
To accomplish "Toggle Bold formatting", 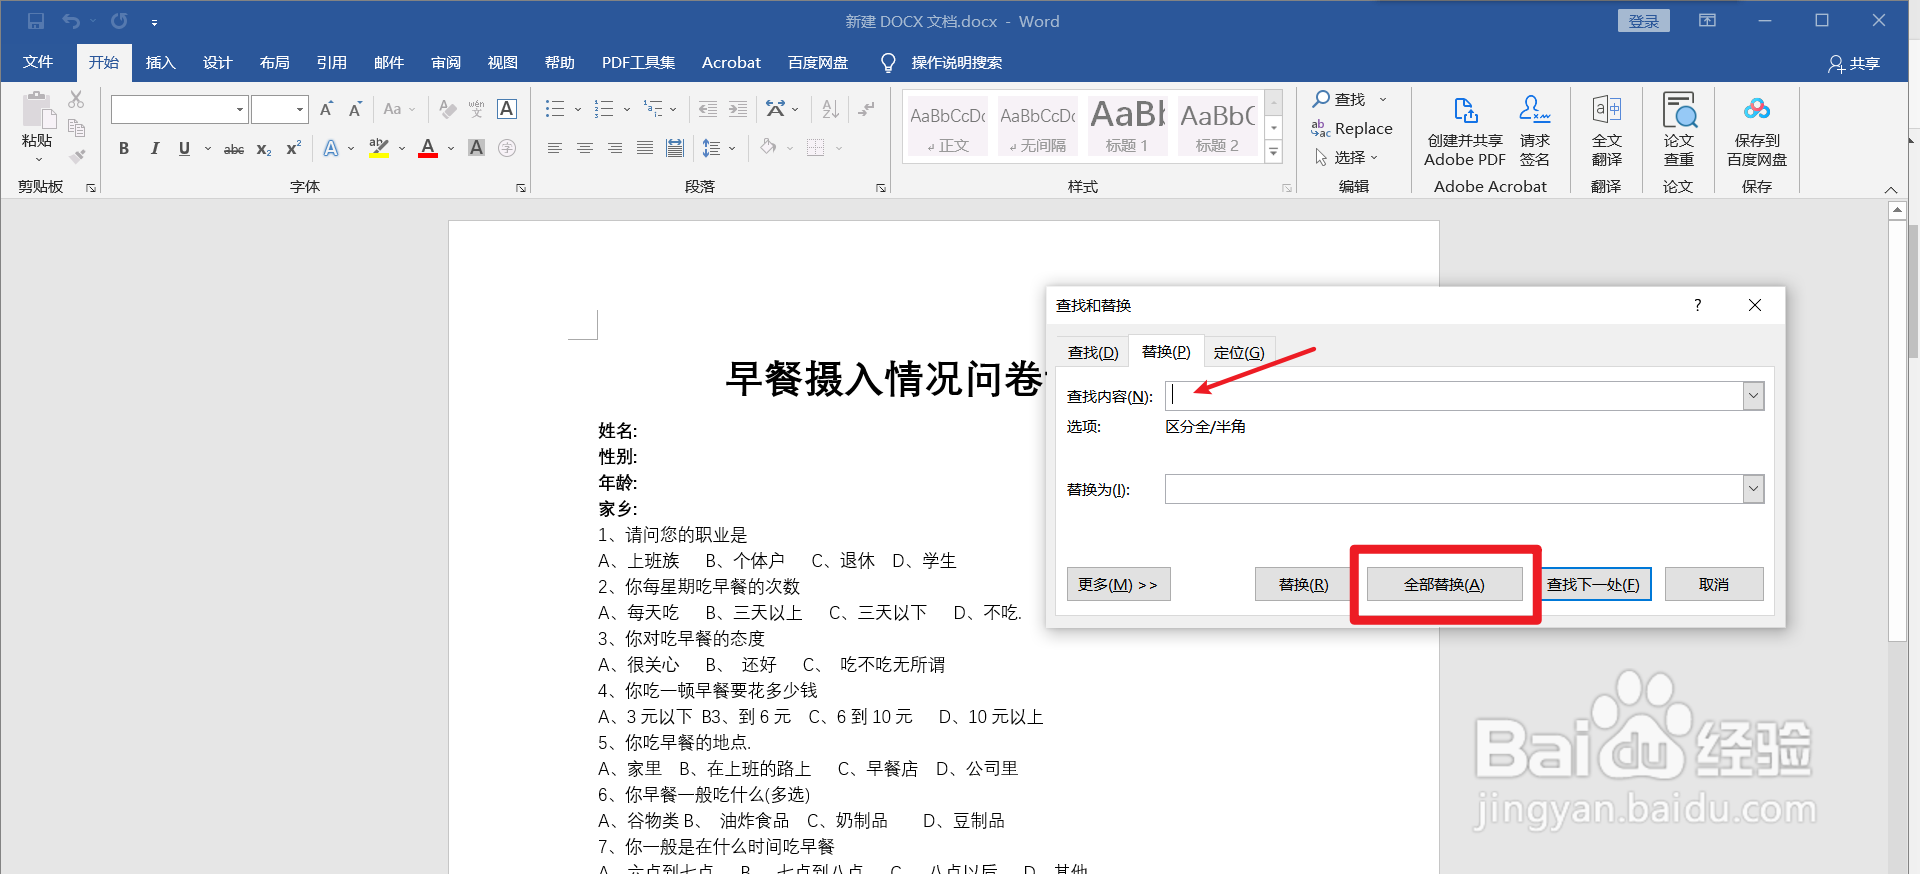I will tap(124, 148).
